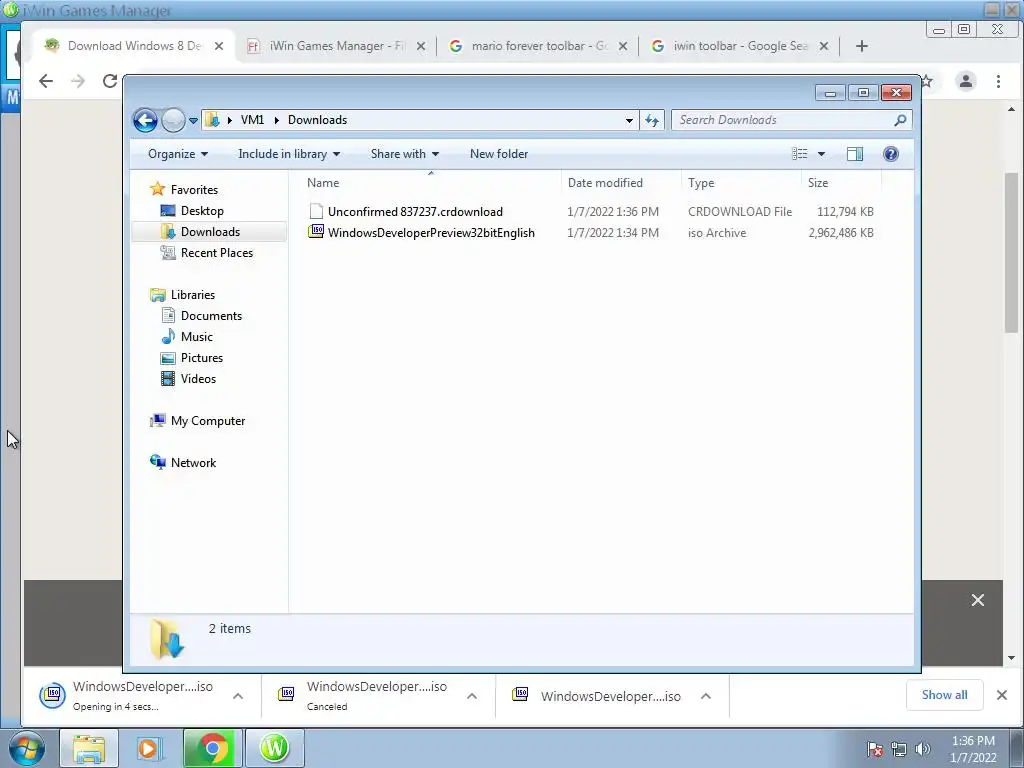Dismiss the dark page banner with X

point(977,600)
